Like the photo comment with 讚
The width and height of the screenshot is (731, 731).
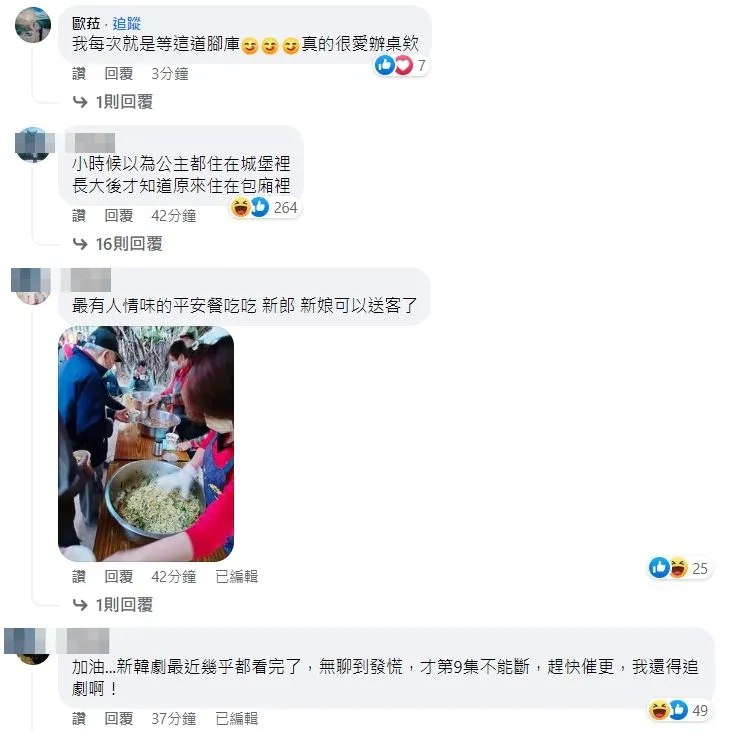79,577
